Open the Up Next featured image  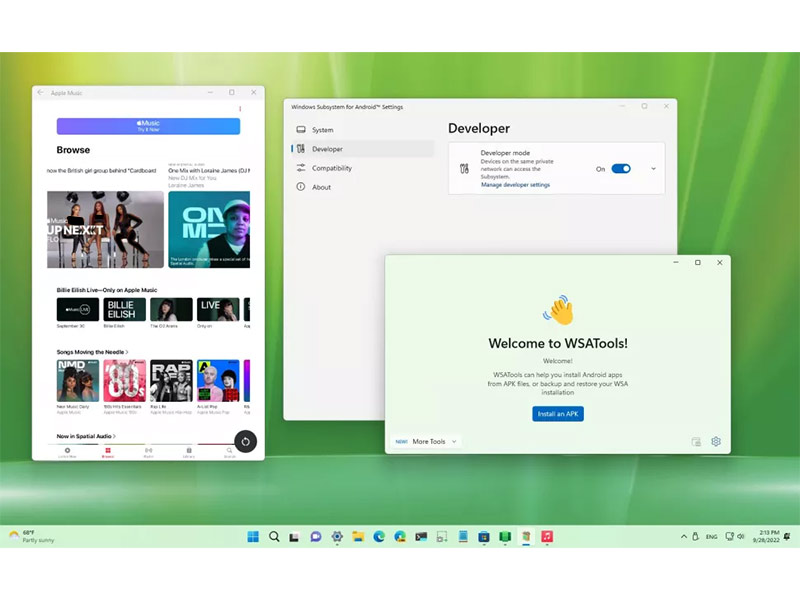click(106, 230)
